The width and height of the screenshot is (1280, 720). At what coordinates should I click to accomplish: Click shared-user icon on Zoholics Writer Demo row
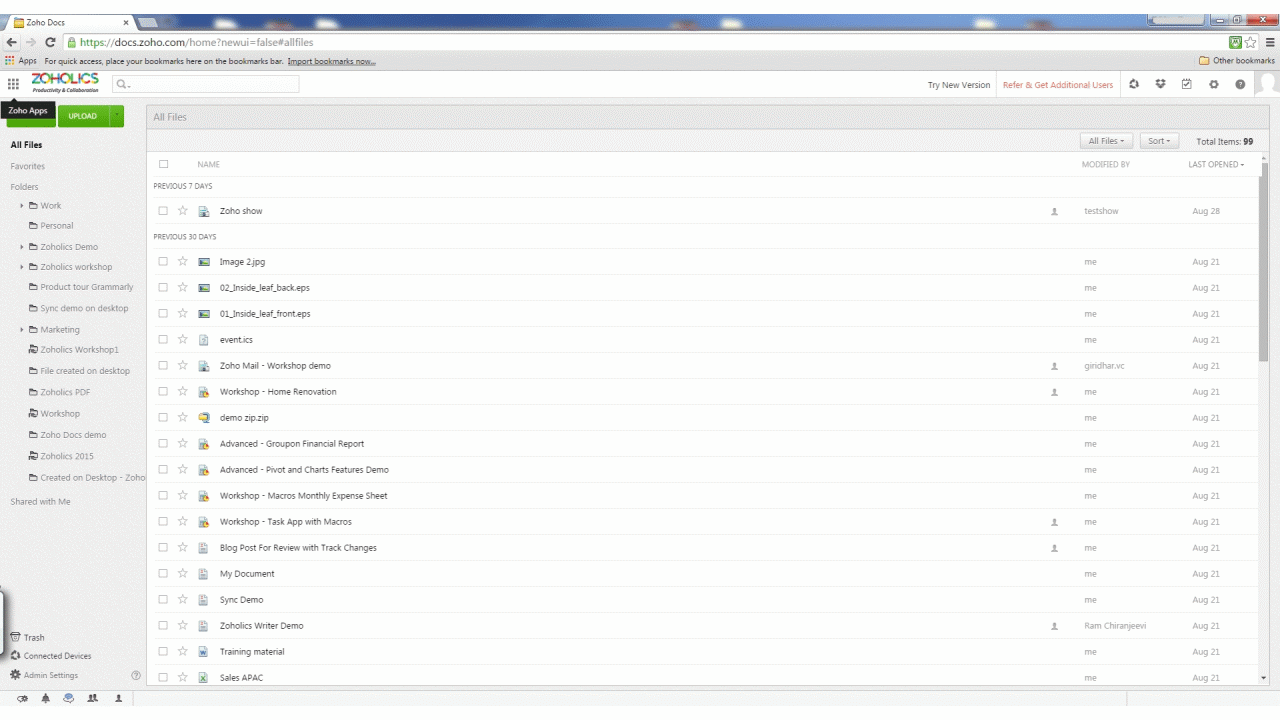1054,626
